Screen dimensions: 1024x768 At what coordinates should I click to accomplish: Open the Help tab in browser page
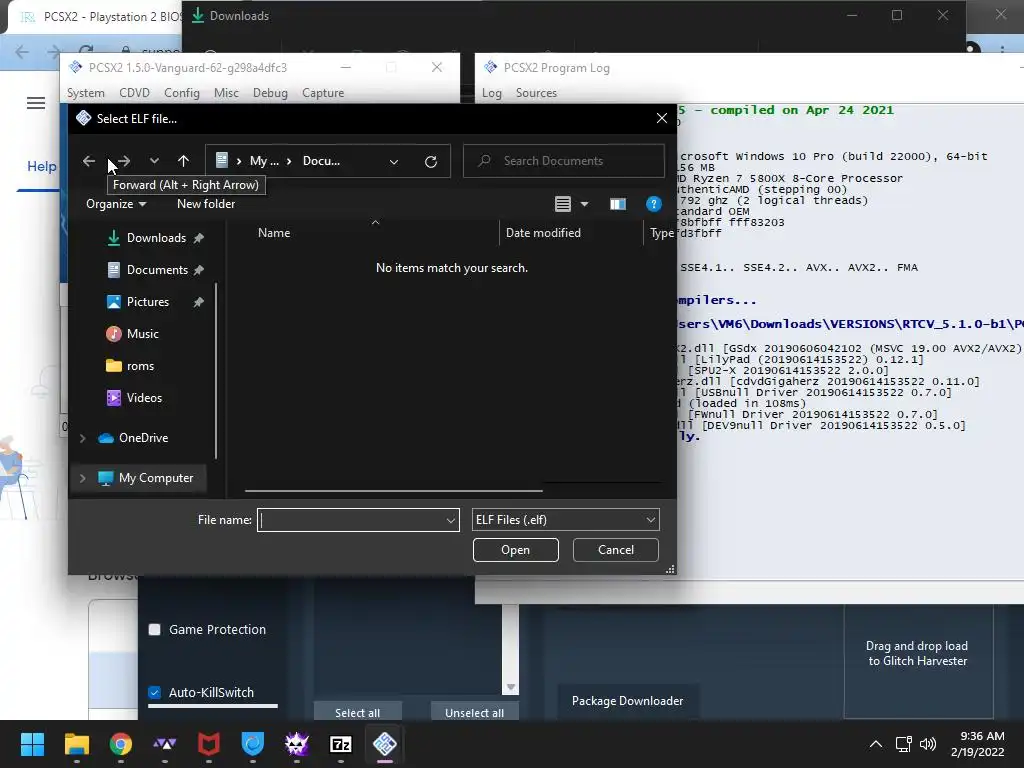pyautogui.click(x=41, y=167)
